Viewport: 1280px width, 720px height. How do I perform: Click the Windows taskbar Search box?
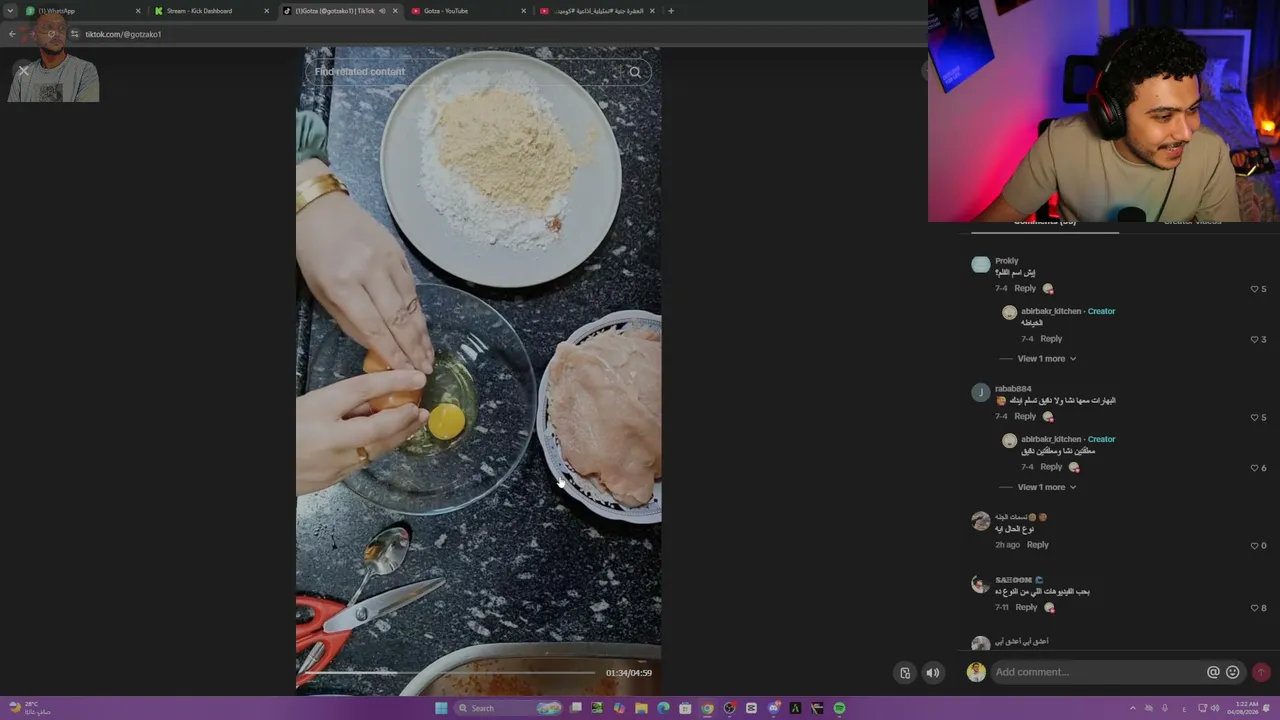510,708
